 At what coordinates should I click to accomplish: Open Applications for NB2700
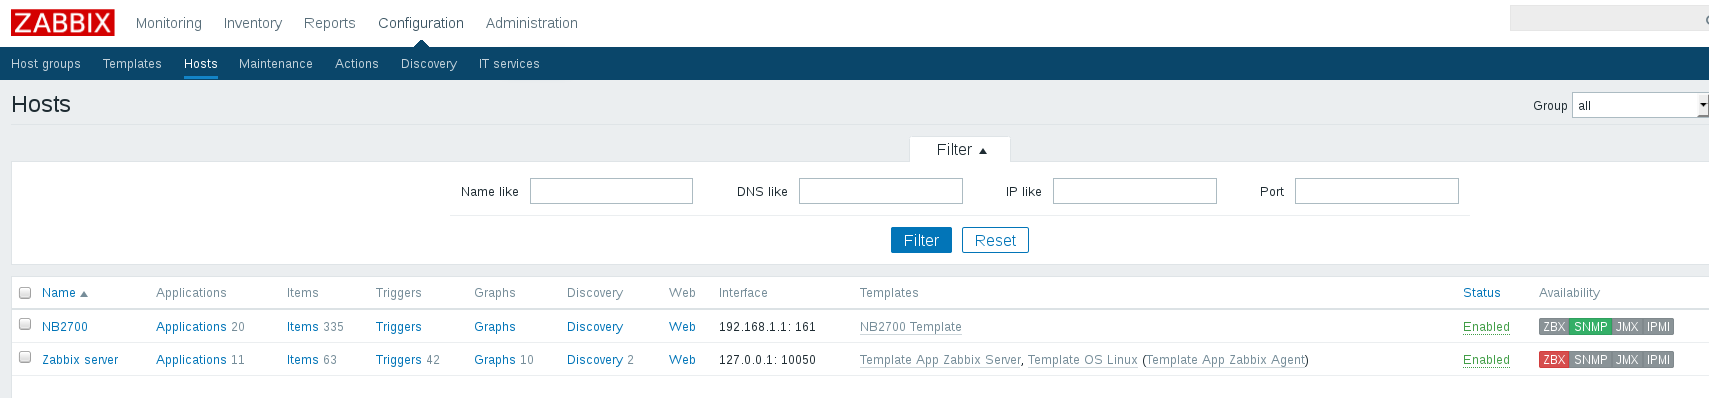click(191, 327)
